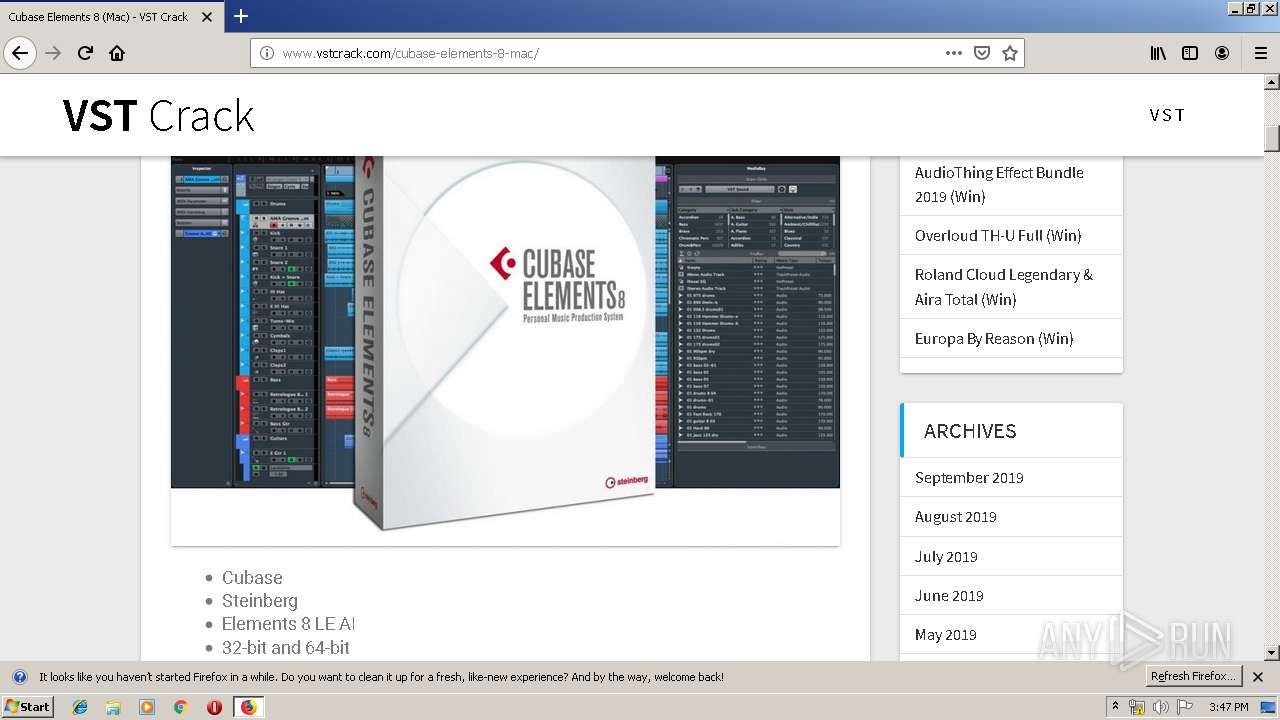
Task: Open the network tray icon
Action: click(x=1137, y=707)
